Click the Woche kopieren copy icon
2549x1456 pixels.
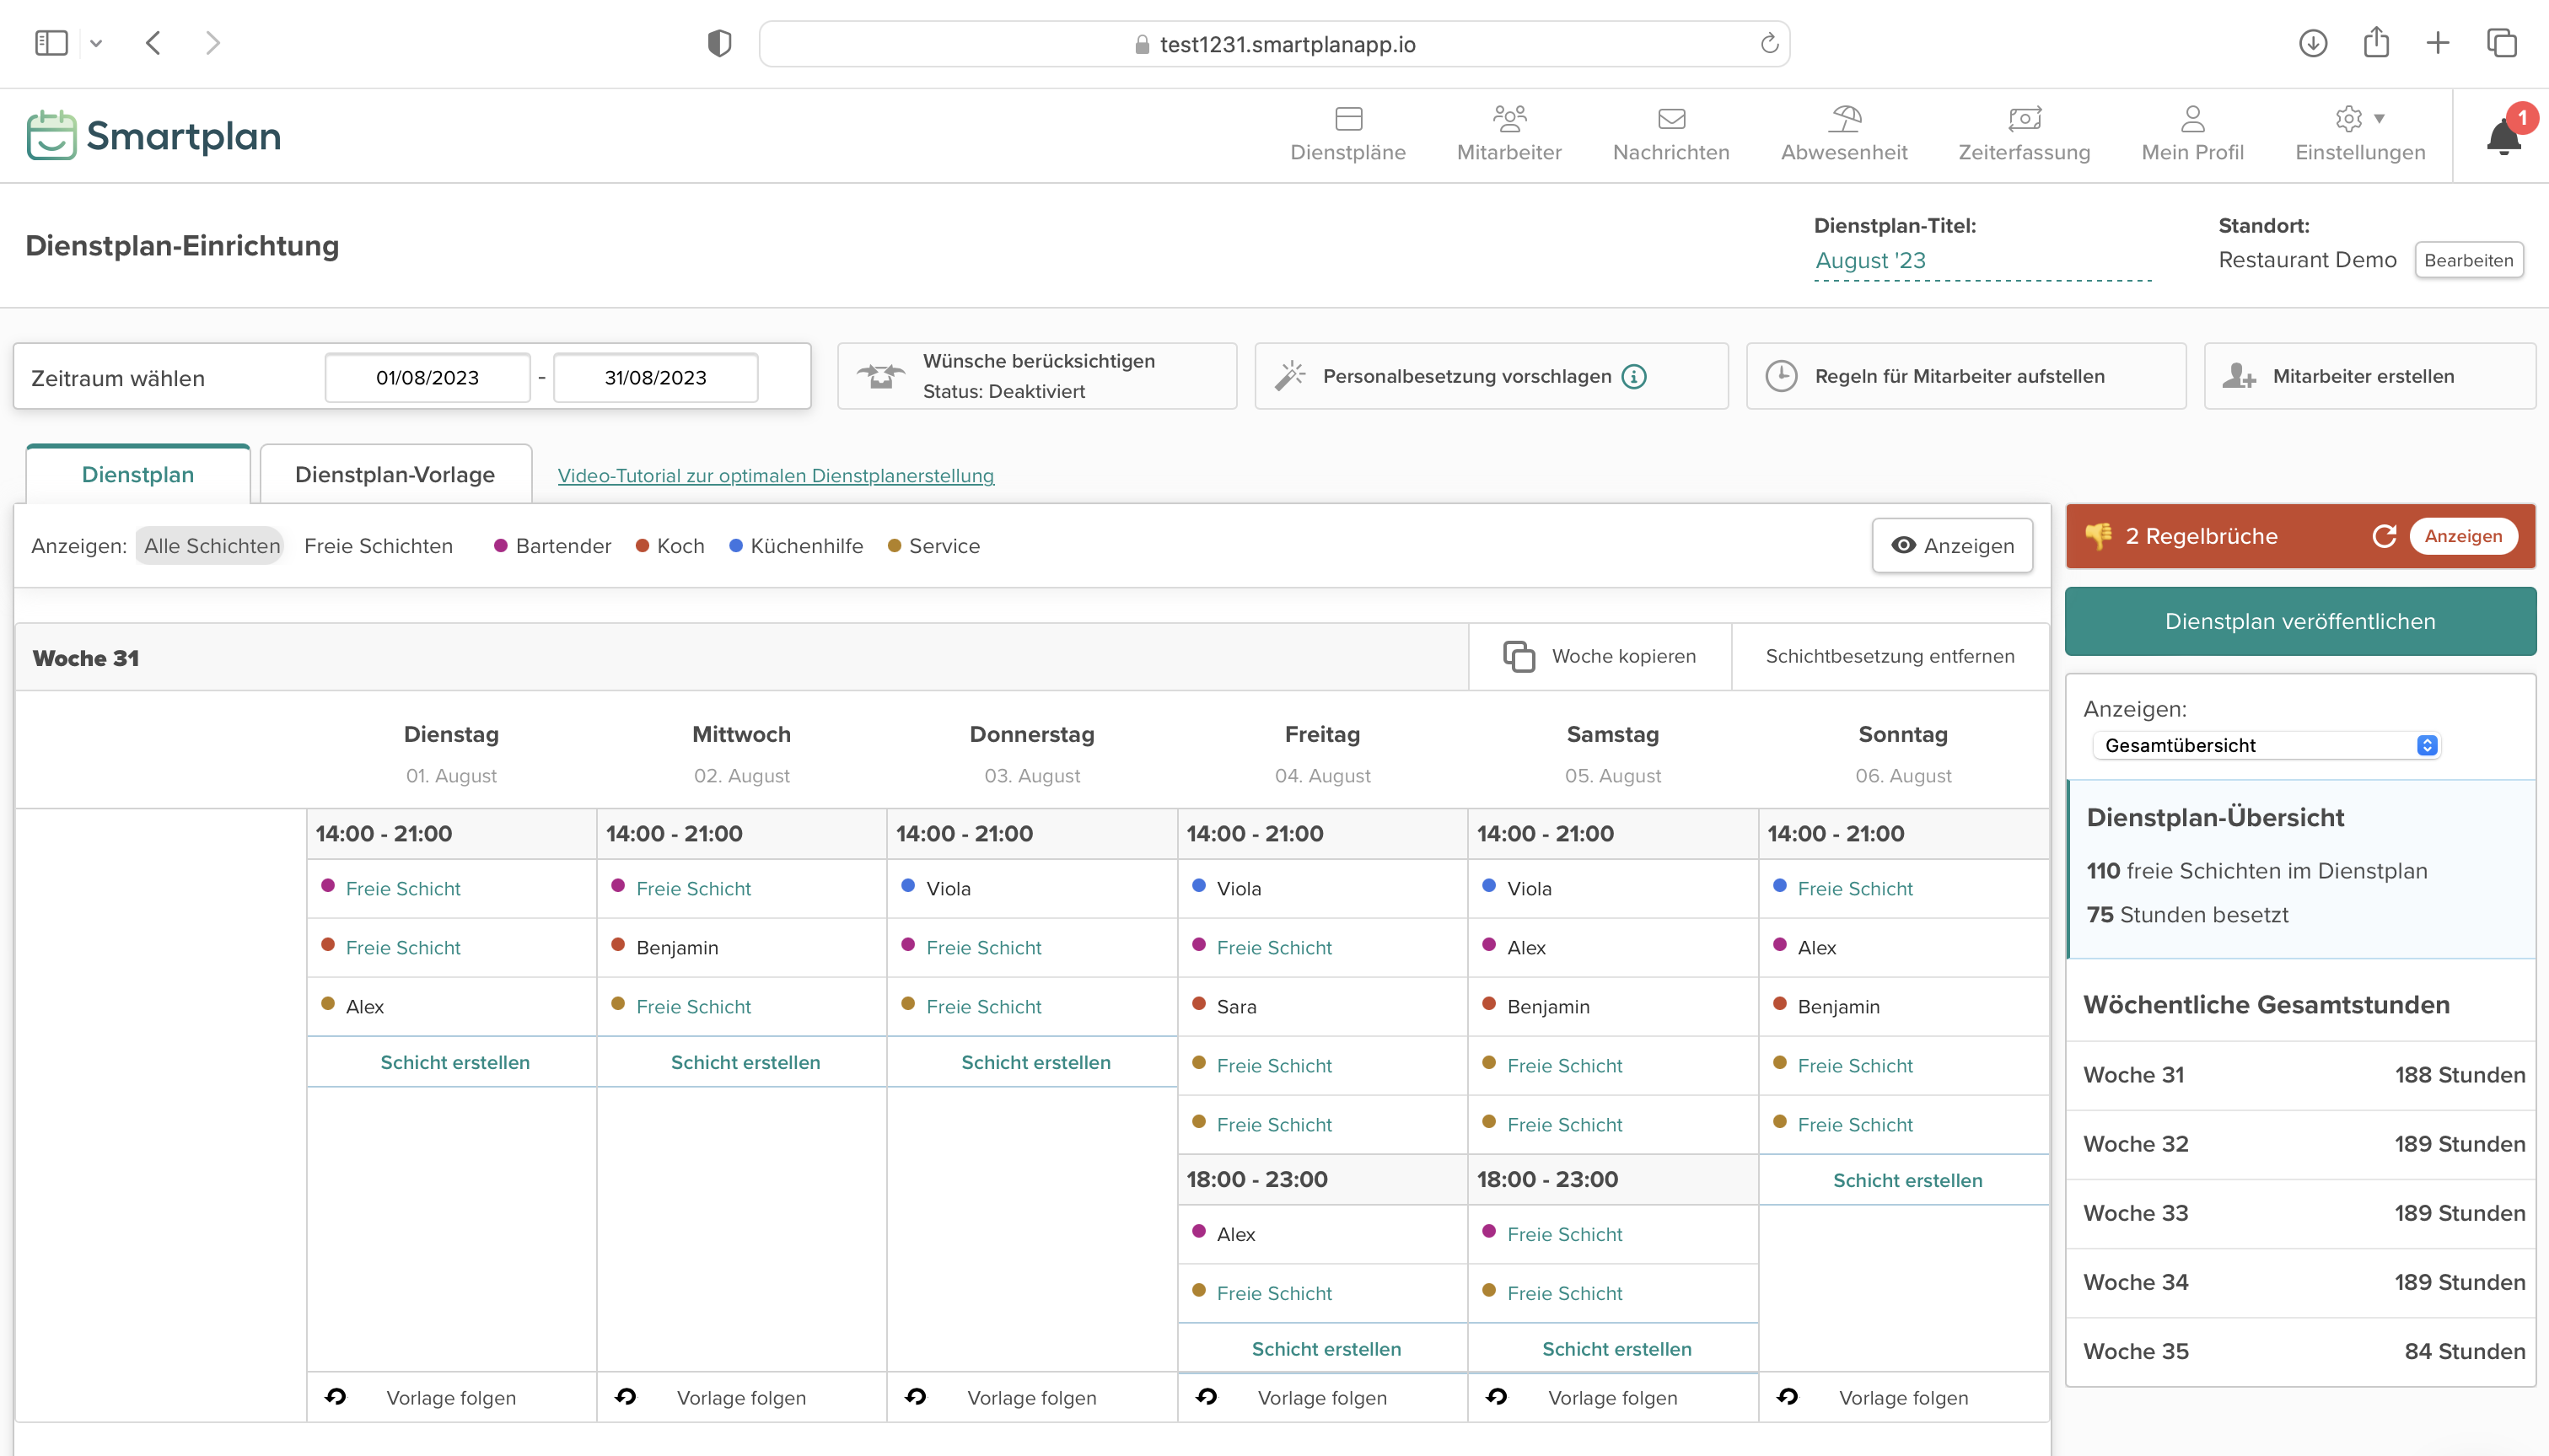tap(1518, 656)
